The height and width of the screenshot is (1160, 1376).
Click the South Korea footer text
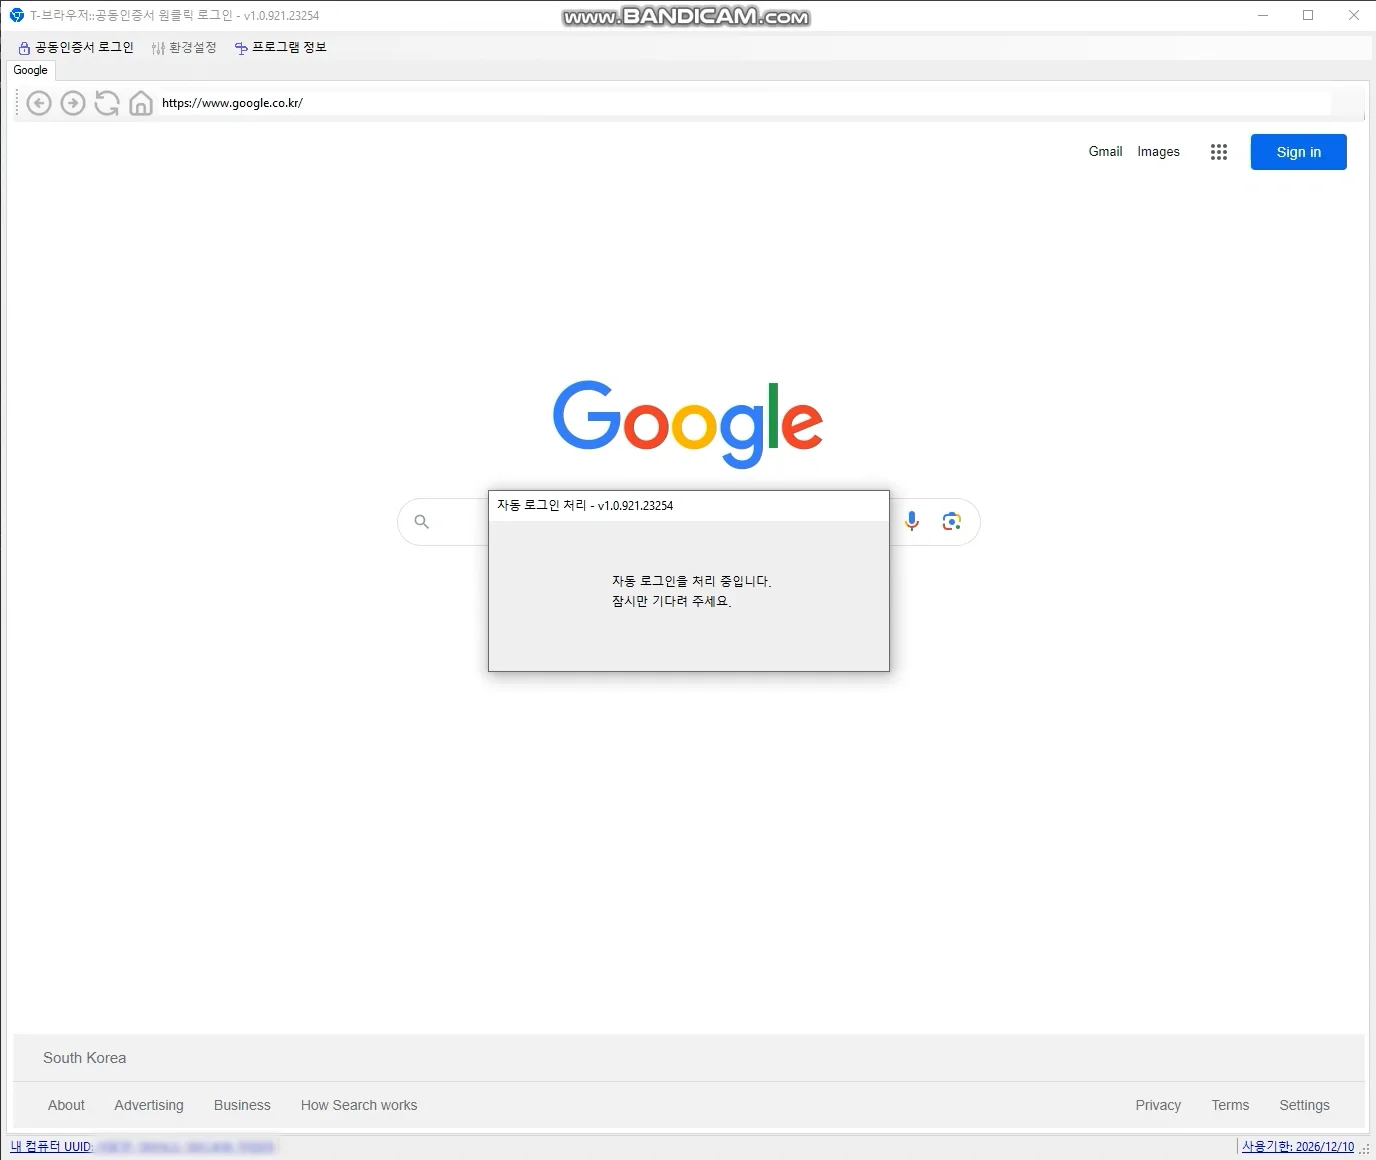[x=84, y=1058]
